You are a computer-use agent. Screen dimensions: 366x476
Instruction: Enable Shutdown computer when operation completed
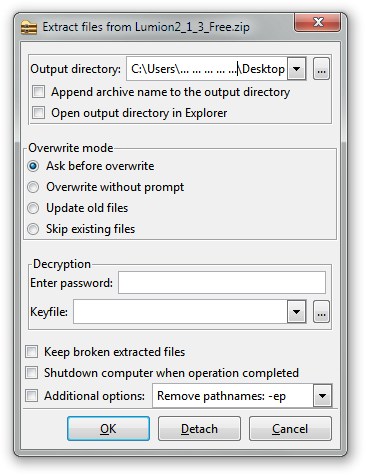point(32,373)
